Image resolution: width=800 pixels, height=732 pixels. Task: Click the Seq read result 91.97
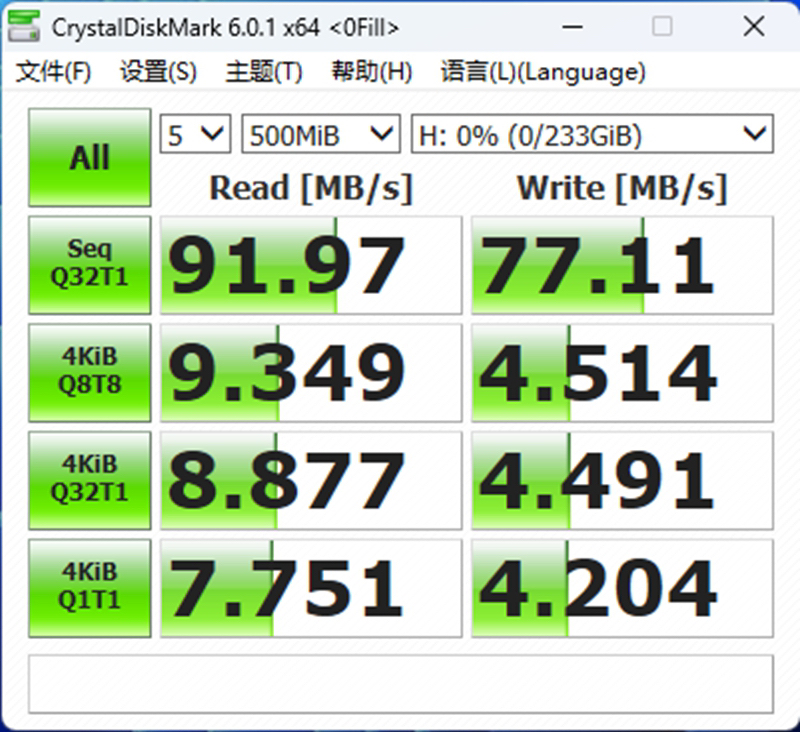click(311, 265)
